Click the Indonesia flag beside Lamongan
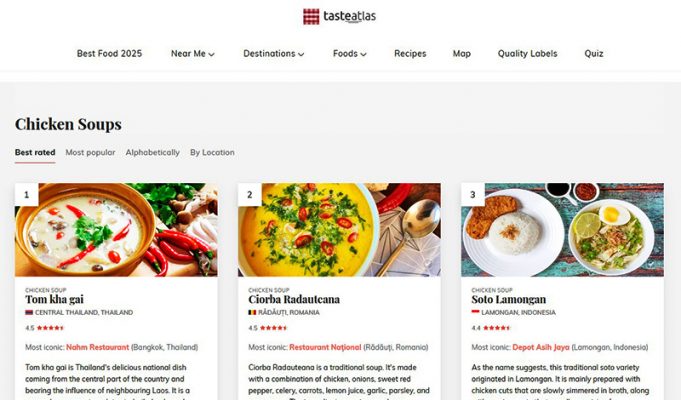Image resolution: width=681 pixels, height=400 pixels. 476,312
